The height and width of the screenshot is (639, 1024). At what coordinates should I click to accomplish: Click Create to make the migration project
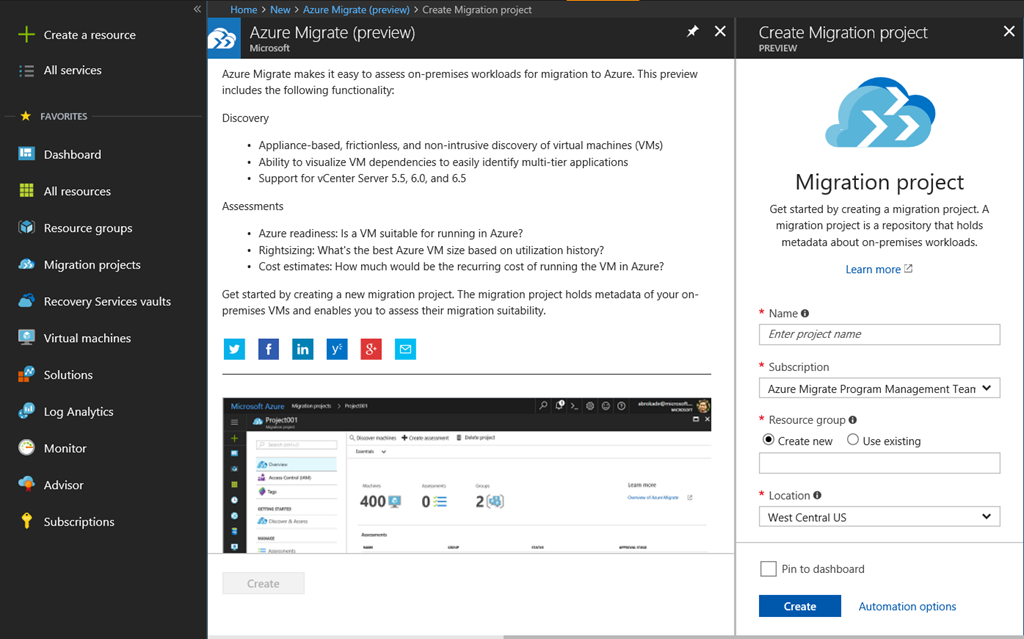[x=799, y=606]
